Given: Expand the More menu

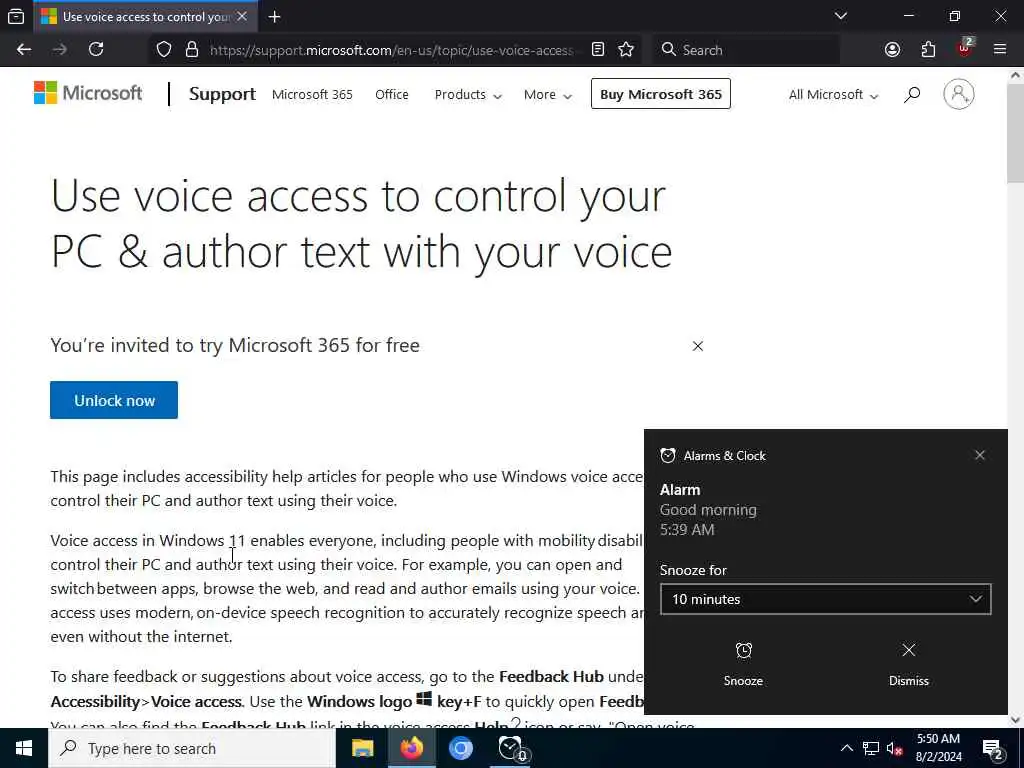Looking at the screenshot, I should (547, 95).
